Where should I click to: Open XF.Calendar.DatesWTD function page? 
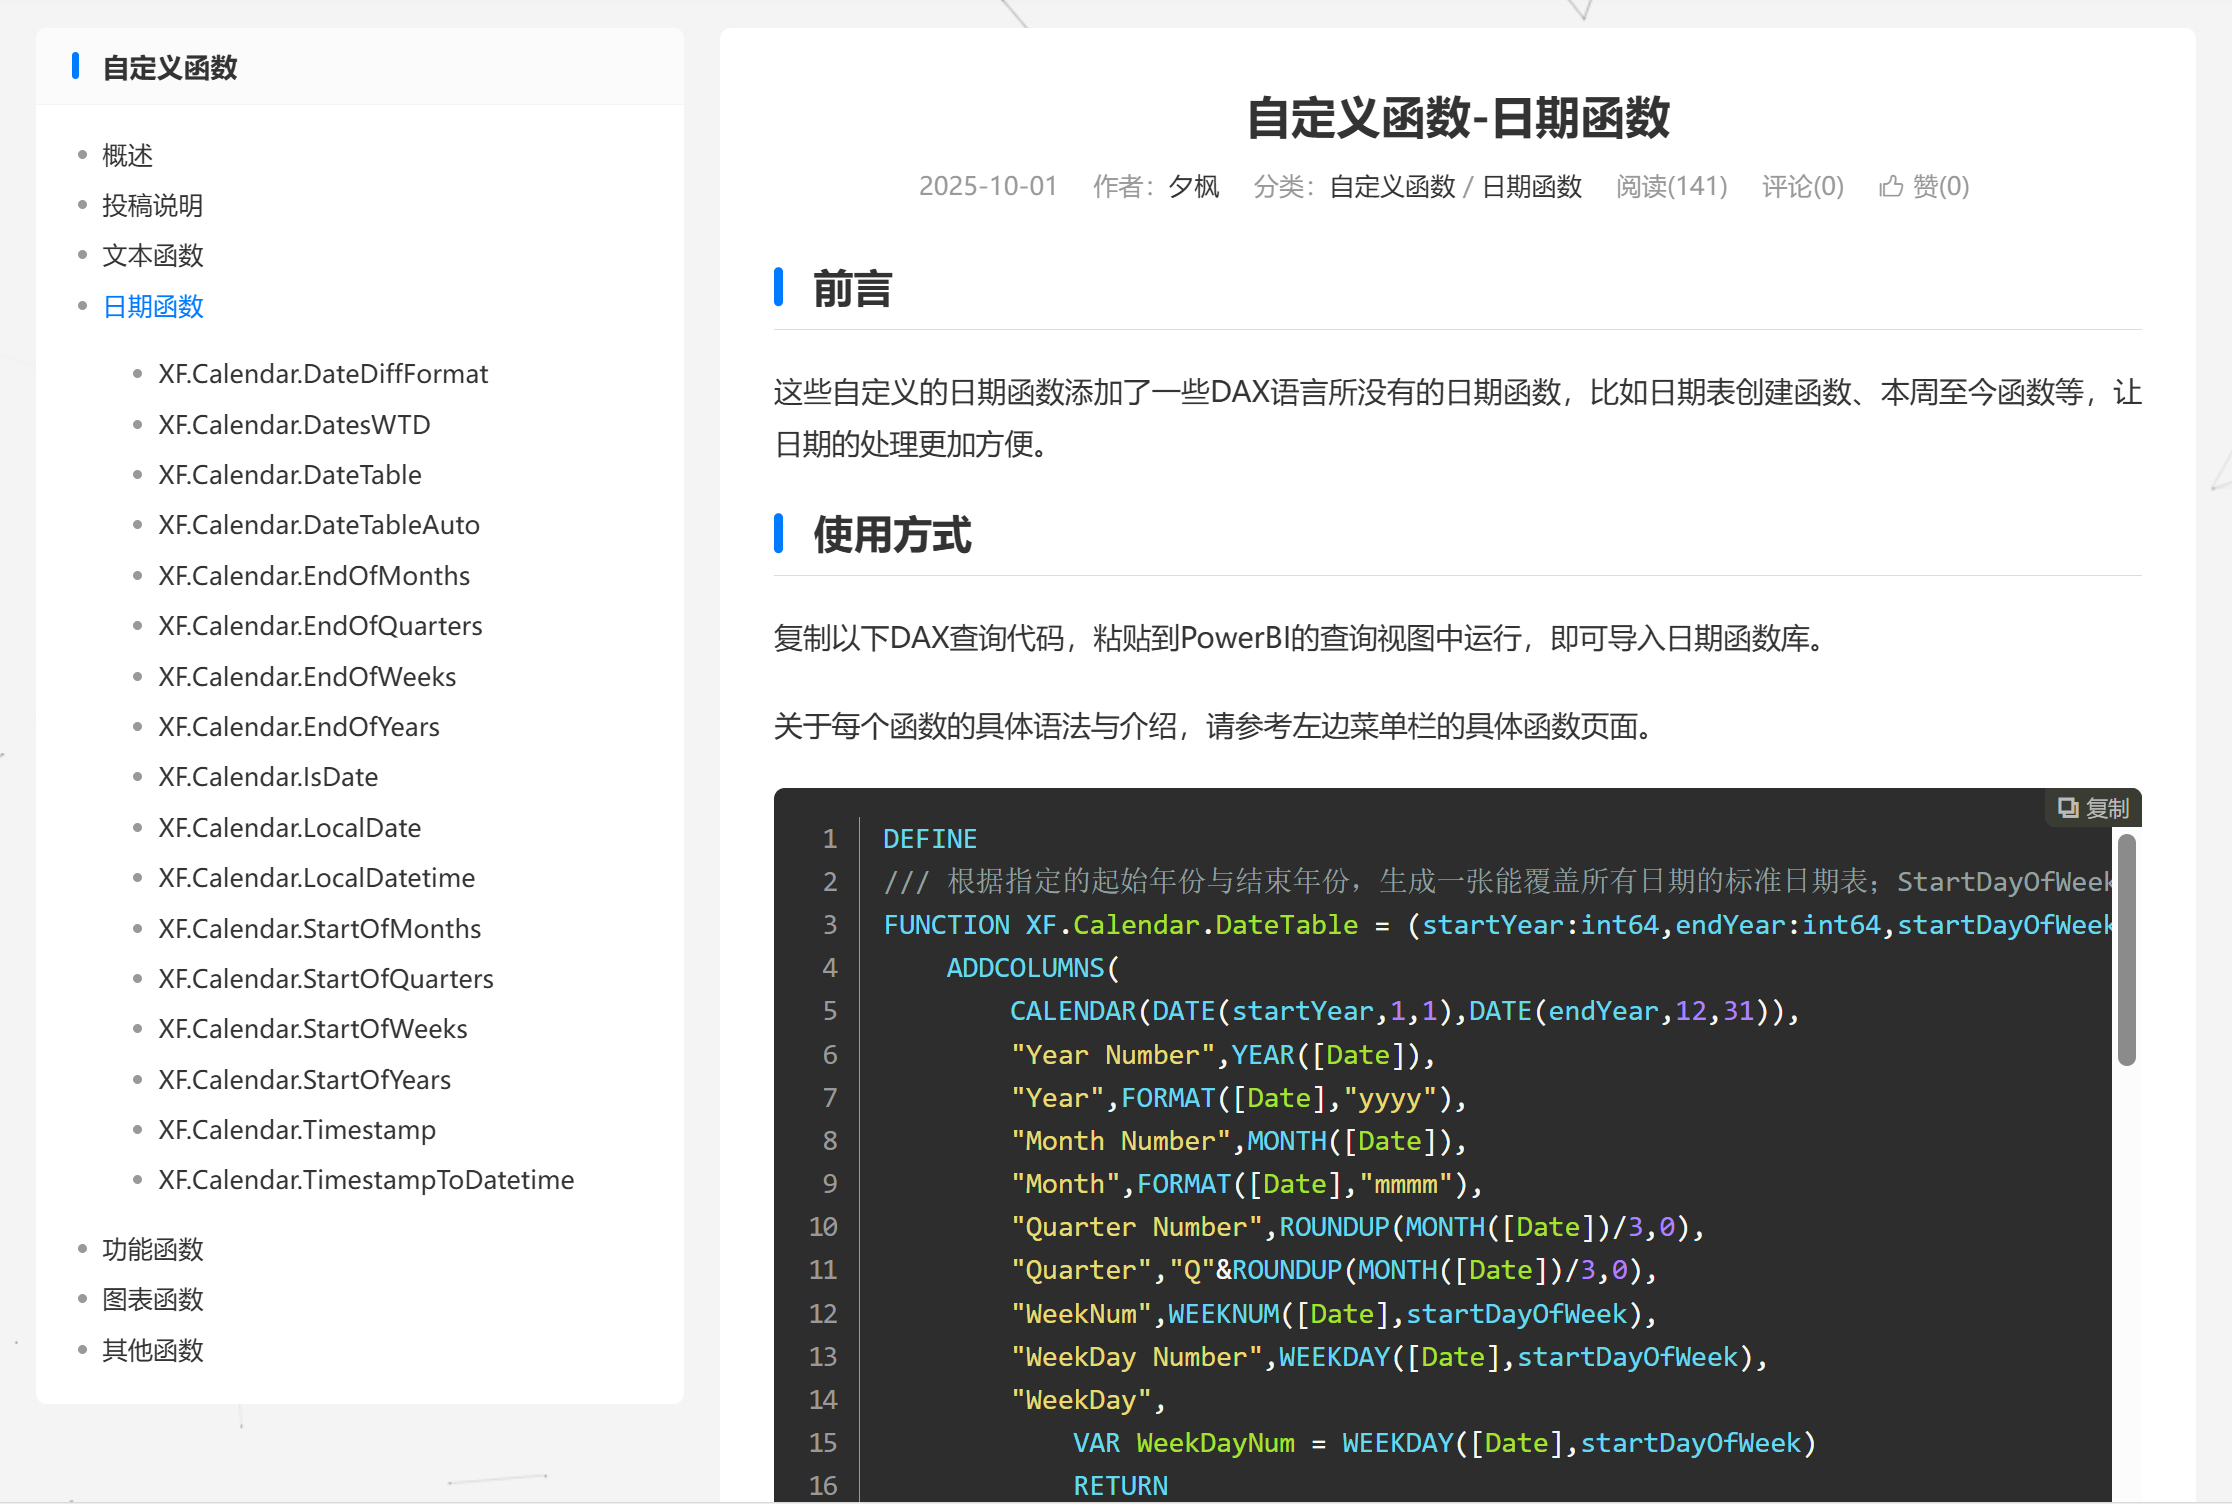[294, 425]
